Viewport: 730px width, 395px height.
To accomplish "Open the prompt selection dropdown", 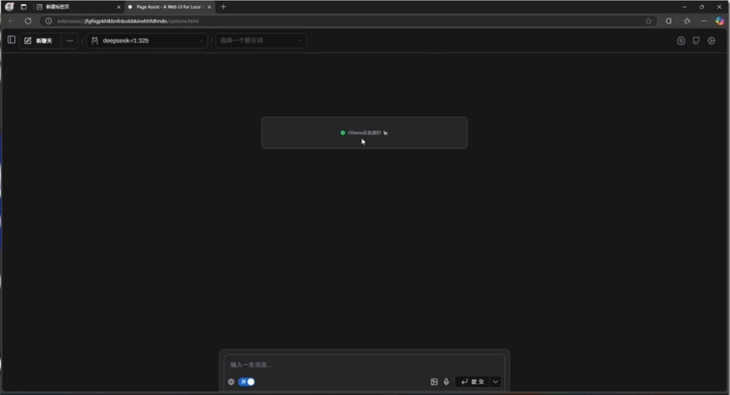I will point(261,41).
